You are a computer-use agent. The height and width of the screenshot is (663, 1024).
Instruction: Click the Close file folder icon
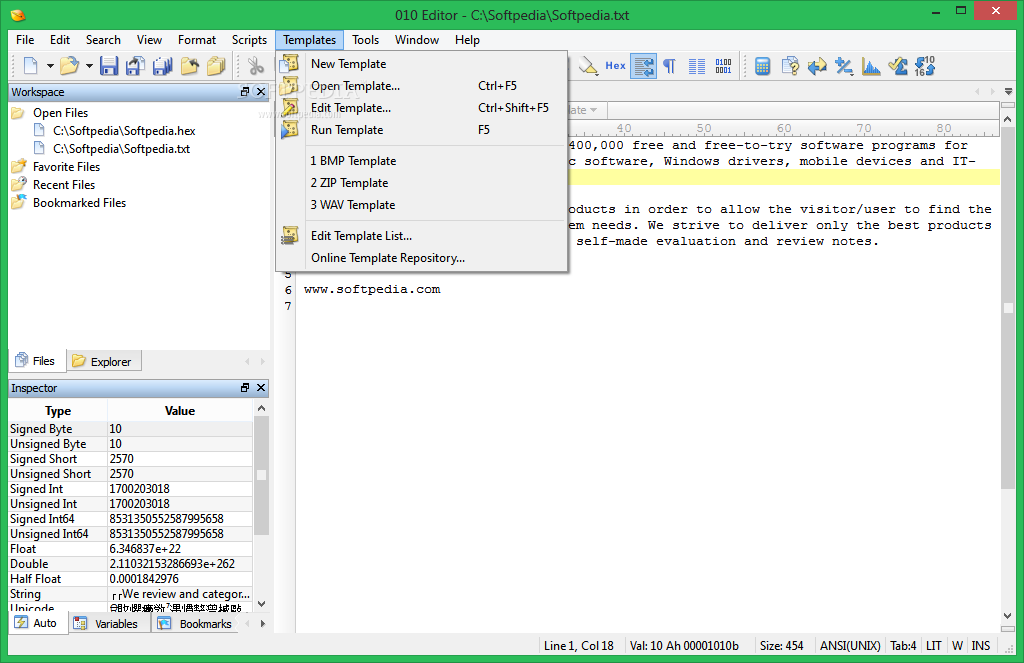point(189,65)
